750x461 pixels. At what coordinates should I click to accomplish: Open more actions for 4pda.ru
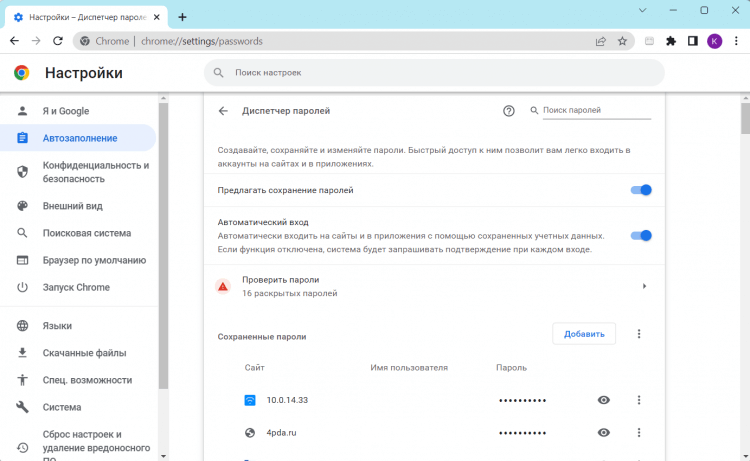pos(639,432)
